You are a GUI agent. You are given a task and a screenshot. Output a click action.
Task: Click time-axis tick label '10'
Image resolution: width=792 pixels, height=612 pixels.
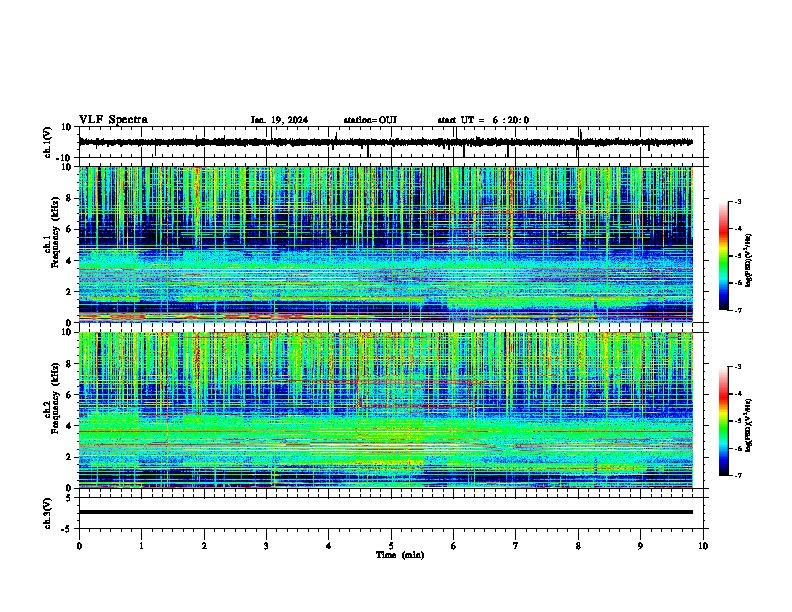click(703, 546)
